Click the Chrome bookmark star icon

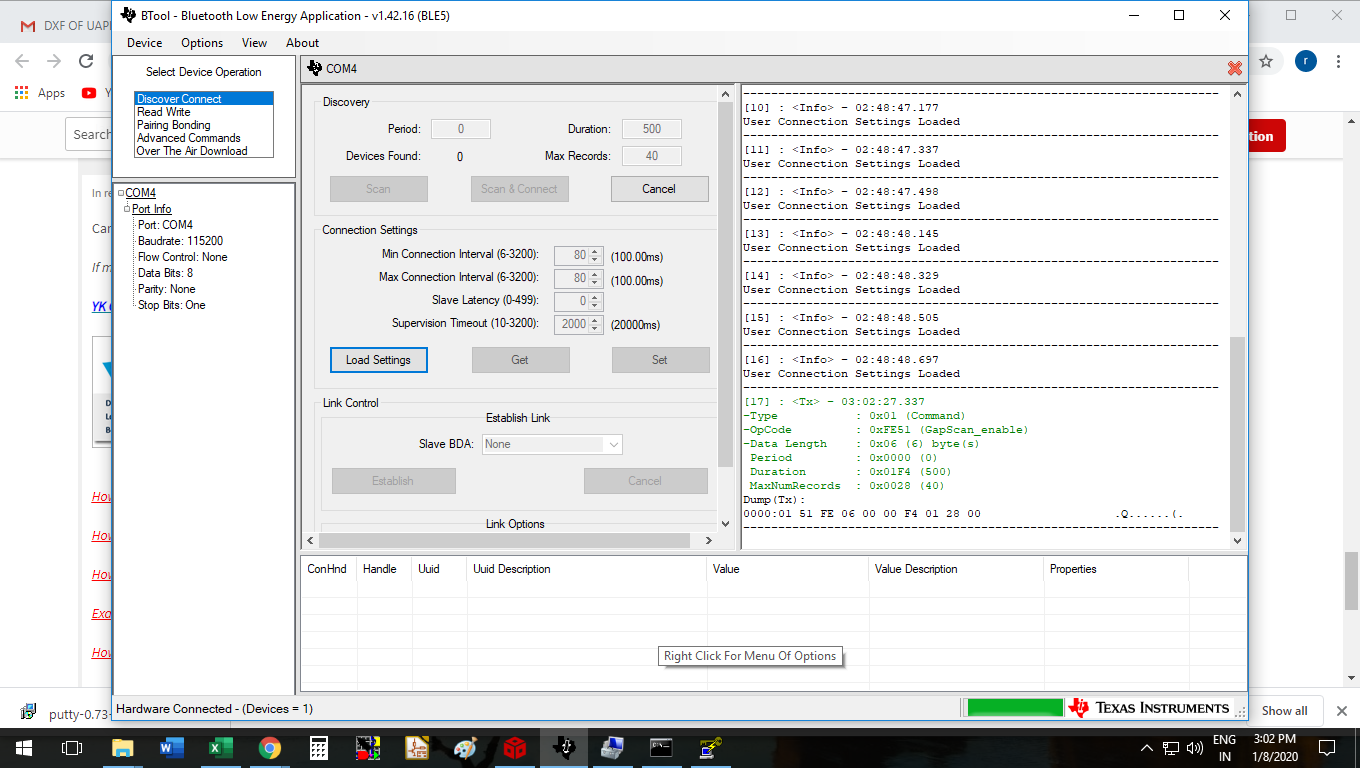pyautogui.click(x=1266, y=61)
